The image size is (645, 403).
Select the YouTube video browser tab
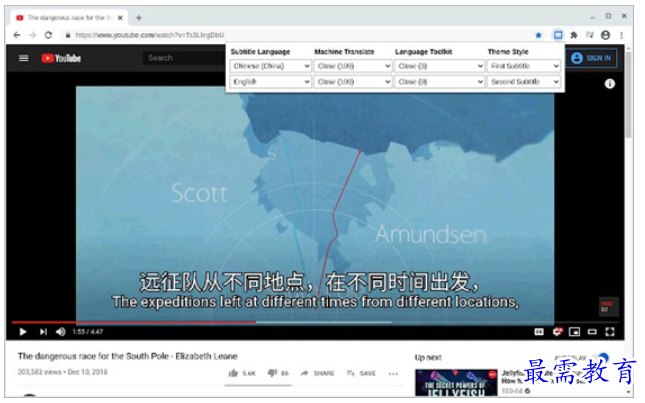68,18
